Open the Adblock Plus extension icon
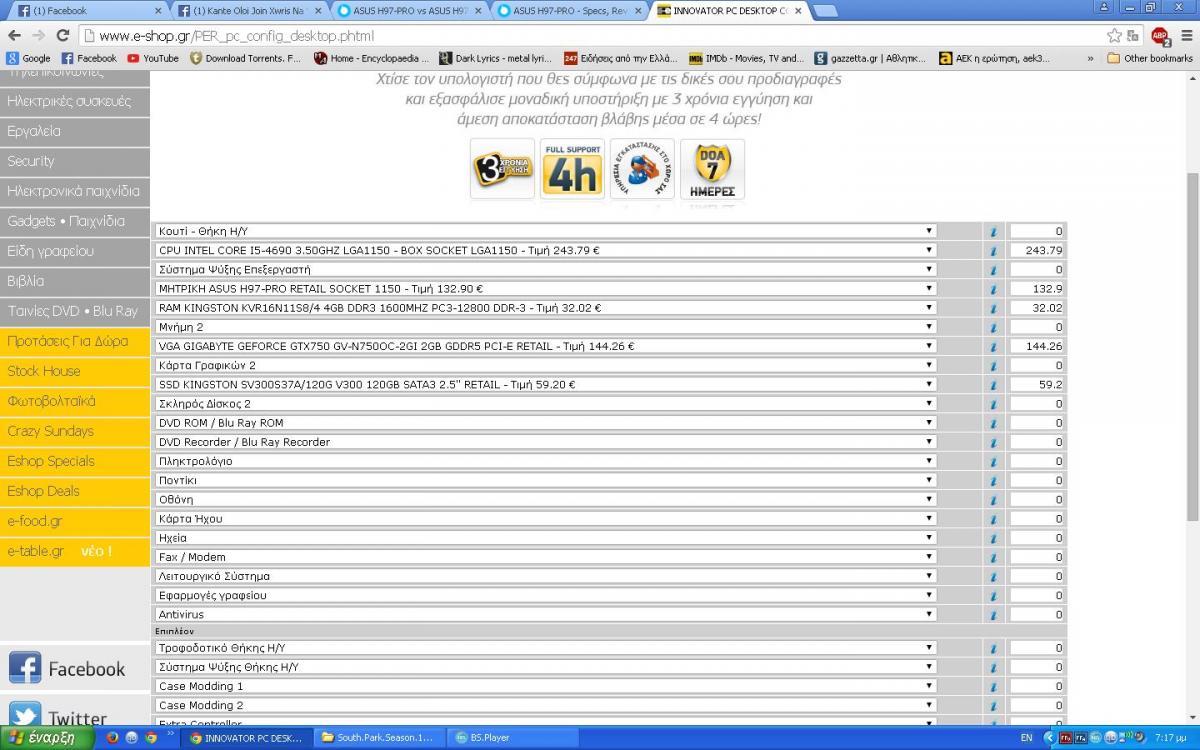1200x750 pixels. pos(1160,36)
